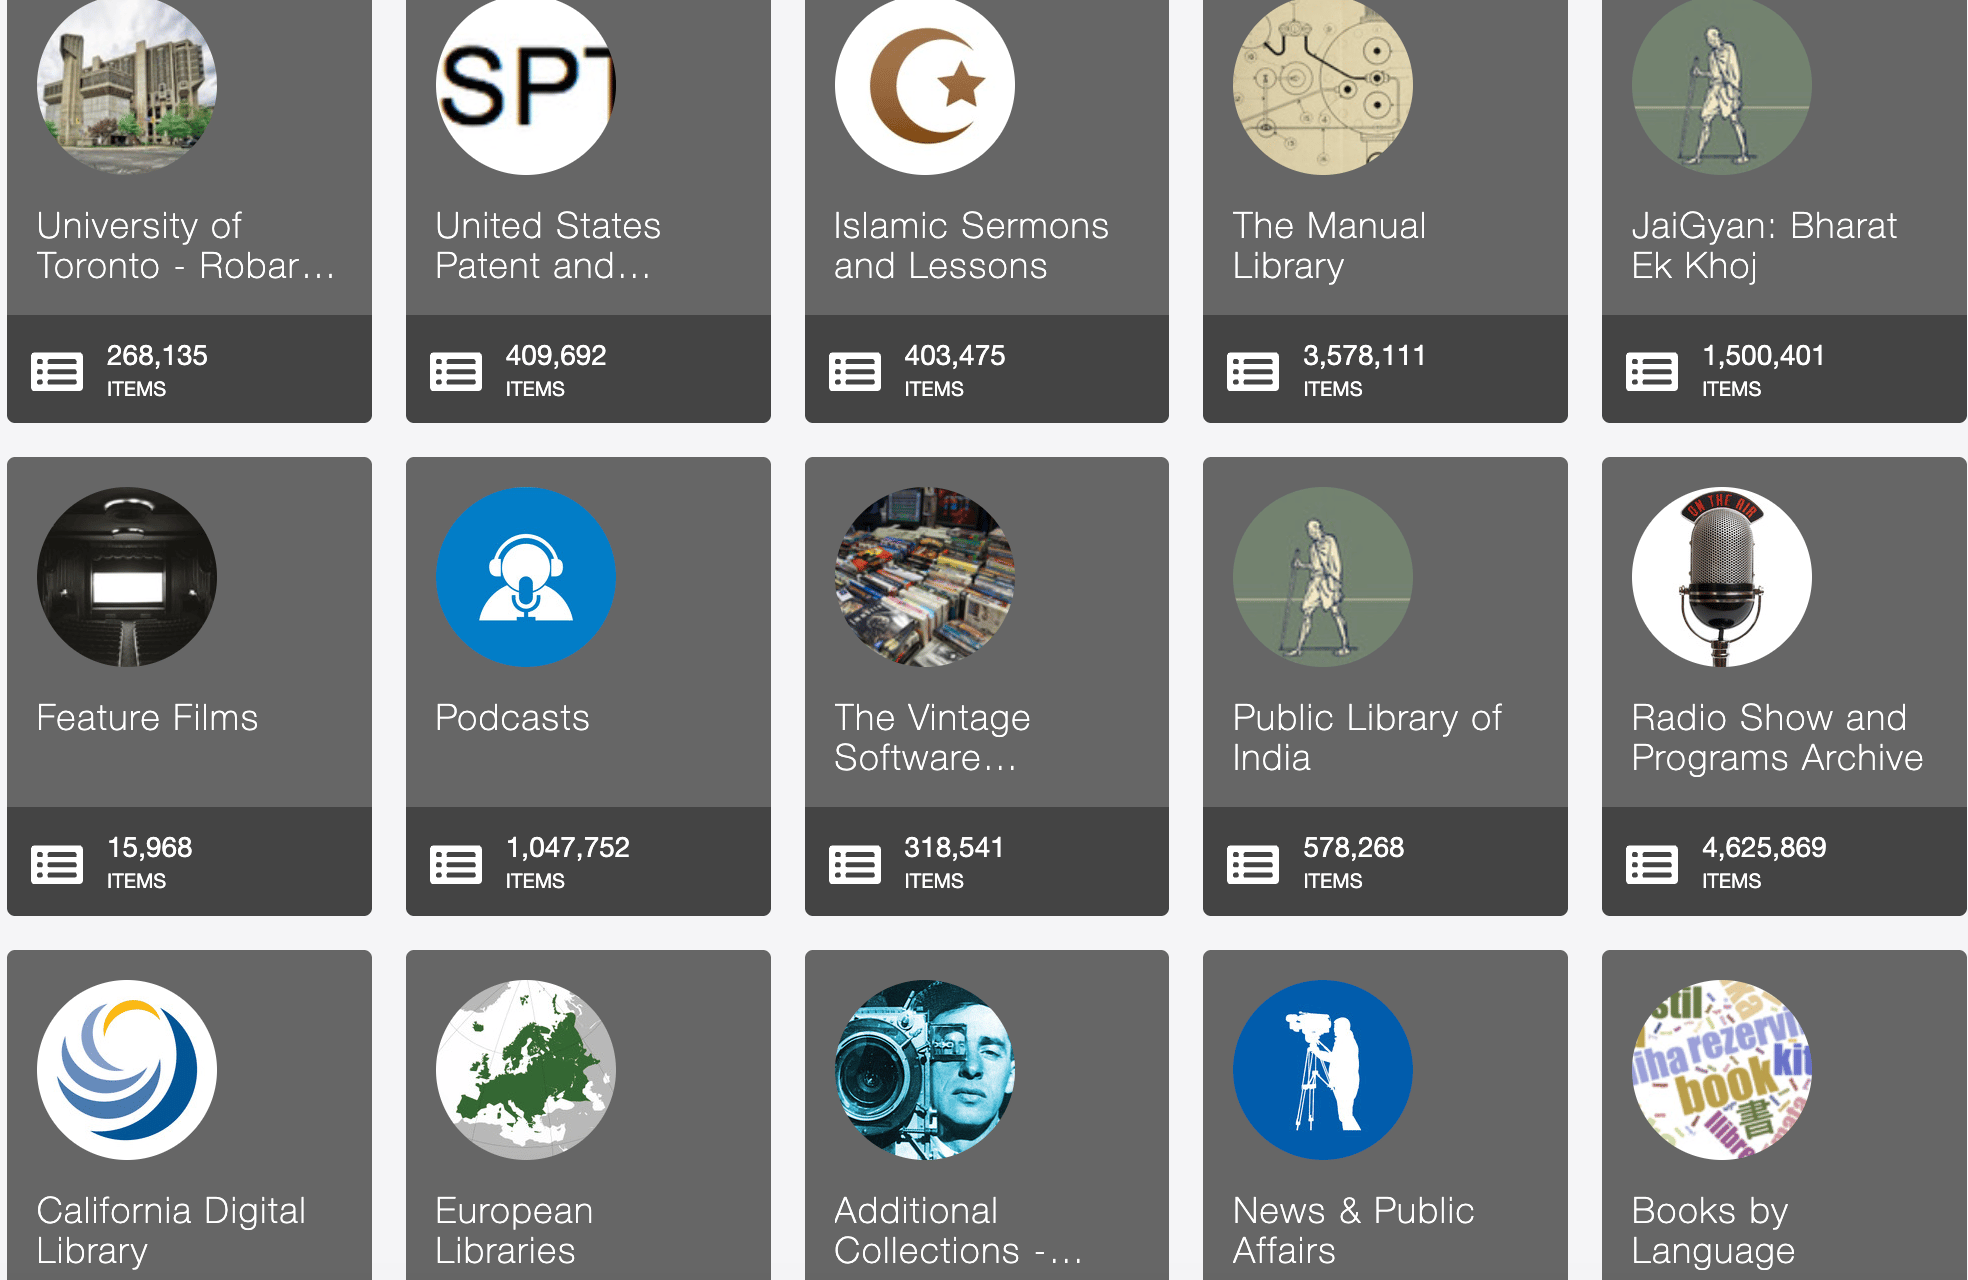This screenshot has height=1280, width=1968.
Task: Open the News & Public Affairs cameraman icon
Action: [x=1322, y=1070]
